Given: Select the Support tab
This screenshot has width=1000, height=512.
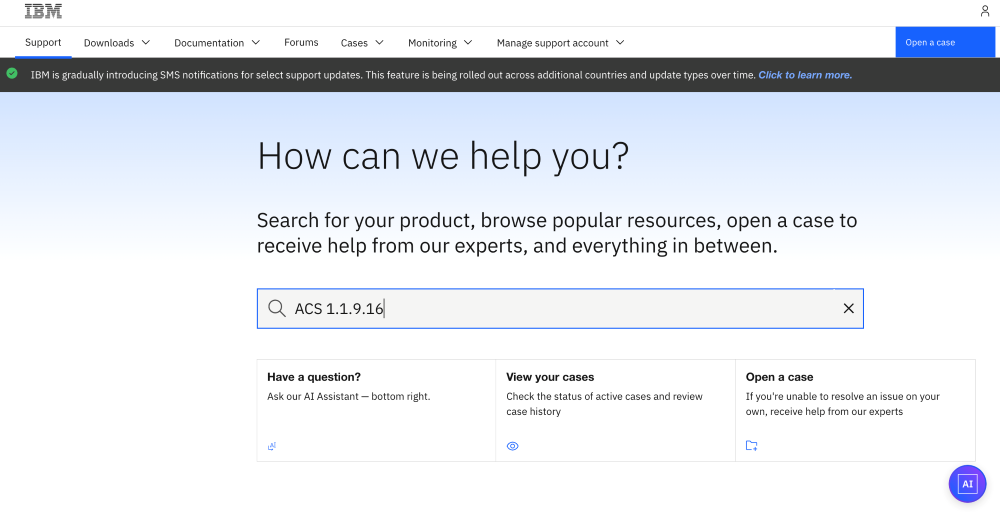Looking at the screenshot, I should tap(43, 43).
